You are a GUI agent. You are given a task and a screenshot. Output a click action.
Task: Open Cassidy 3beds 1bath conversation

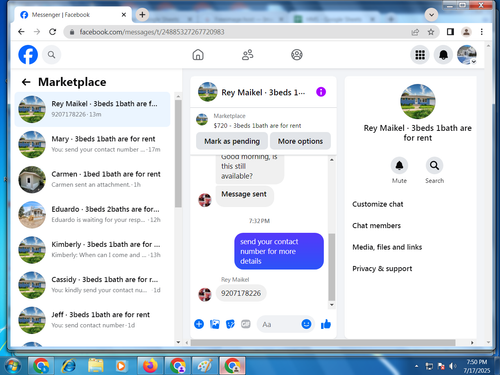click(92, 285)
